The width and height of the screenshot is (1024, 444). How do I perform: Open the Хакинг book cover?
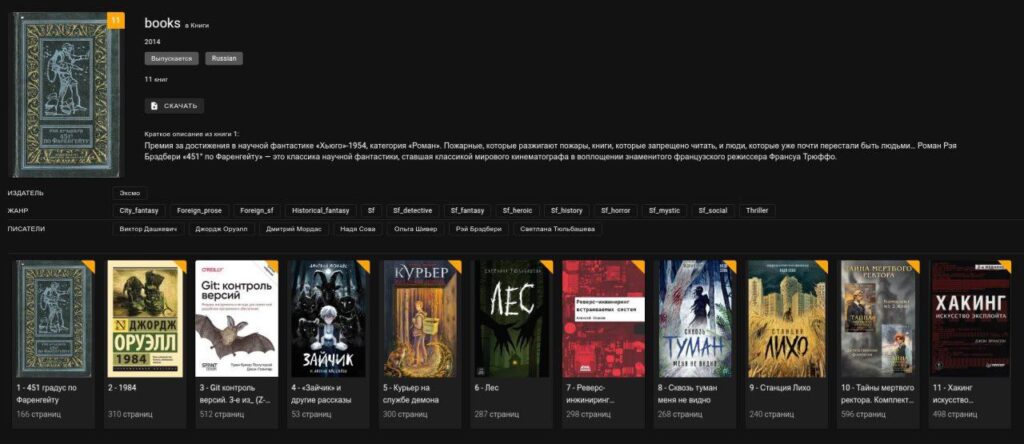pos(970,319)
